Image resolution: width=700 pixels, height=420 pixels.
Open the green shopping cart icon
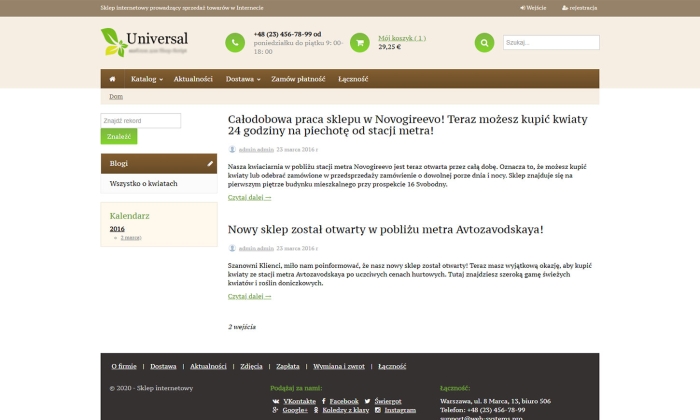359,42
